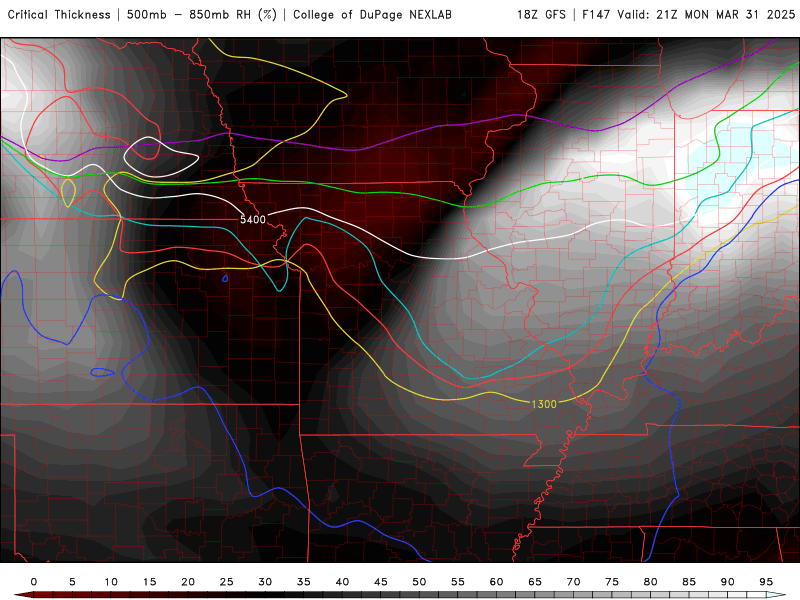Screen dimensions: 800x600
Task: Click the "20" value on the colorbar
Action: [188, 582]
